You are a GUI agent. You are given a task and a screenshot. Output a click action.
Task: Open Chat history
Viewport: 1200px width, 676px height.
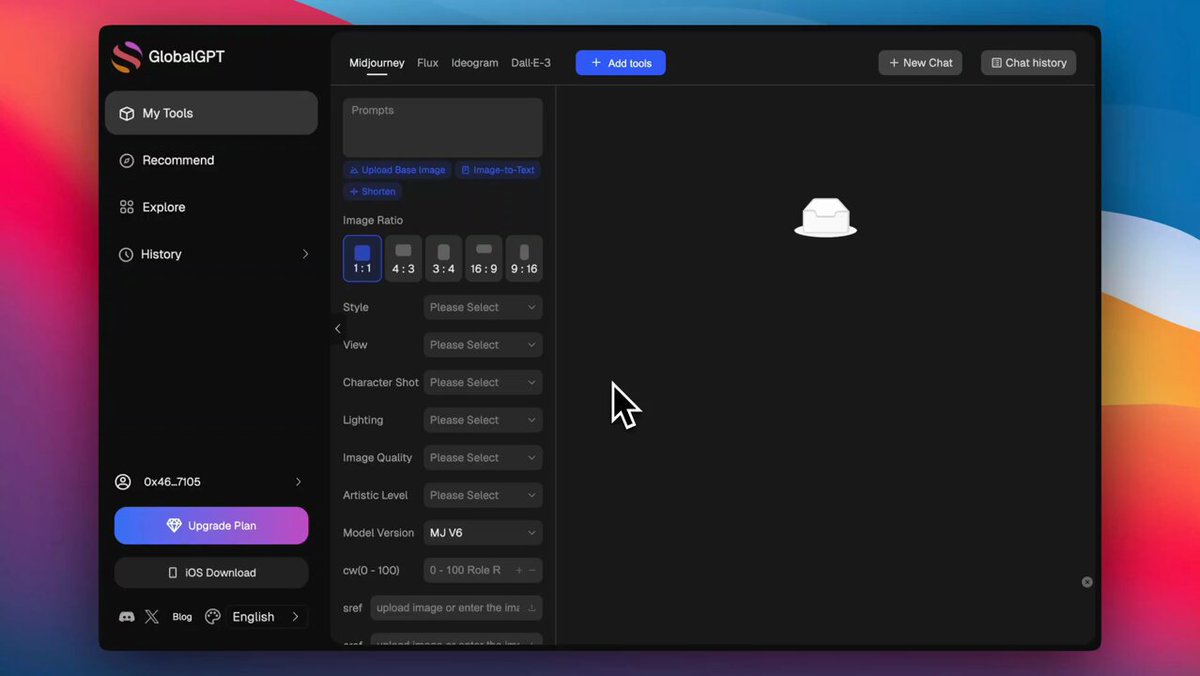[1029, 63]
